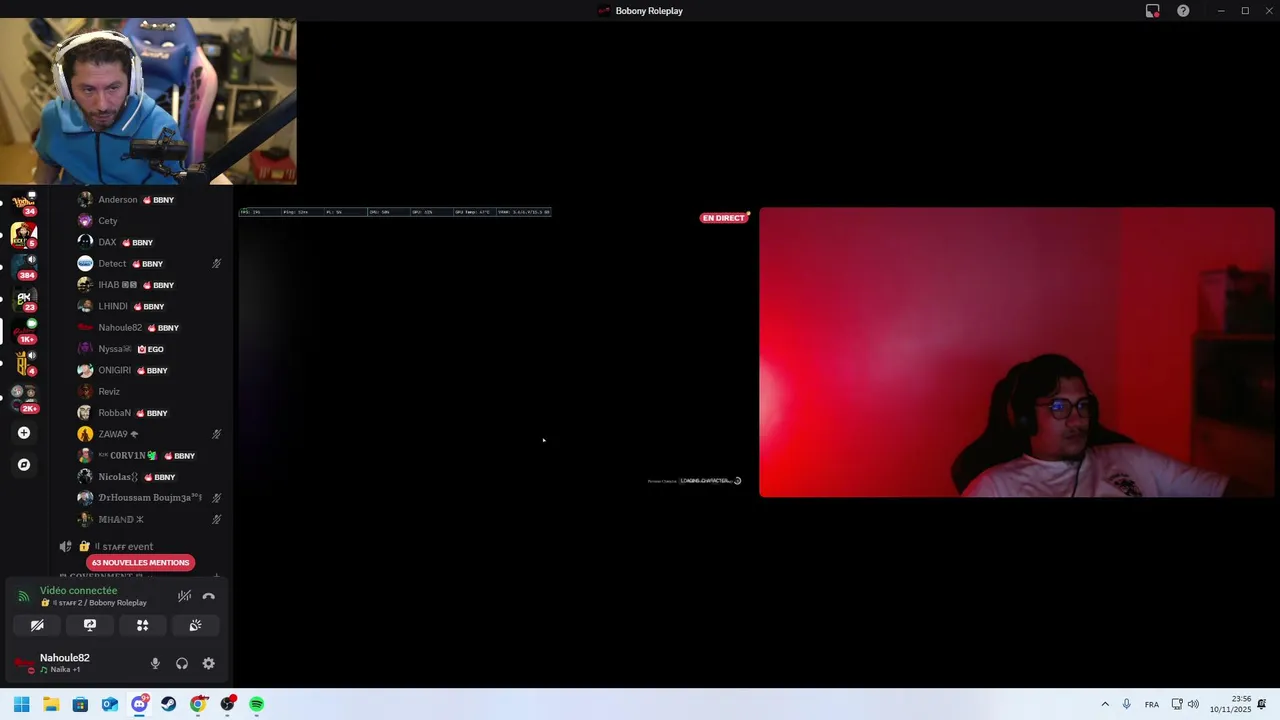Click the share your screen button
This screenshot has width=1280, height=720.
pos(90,625)
